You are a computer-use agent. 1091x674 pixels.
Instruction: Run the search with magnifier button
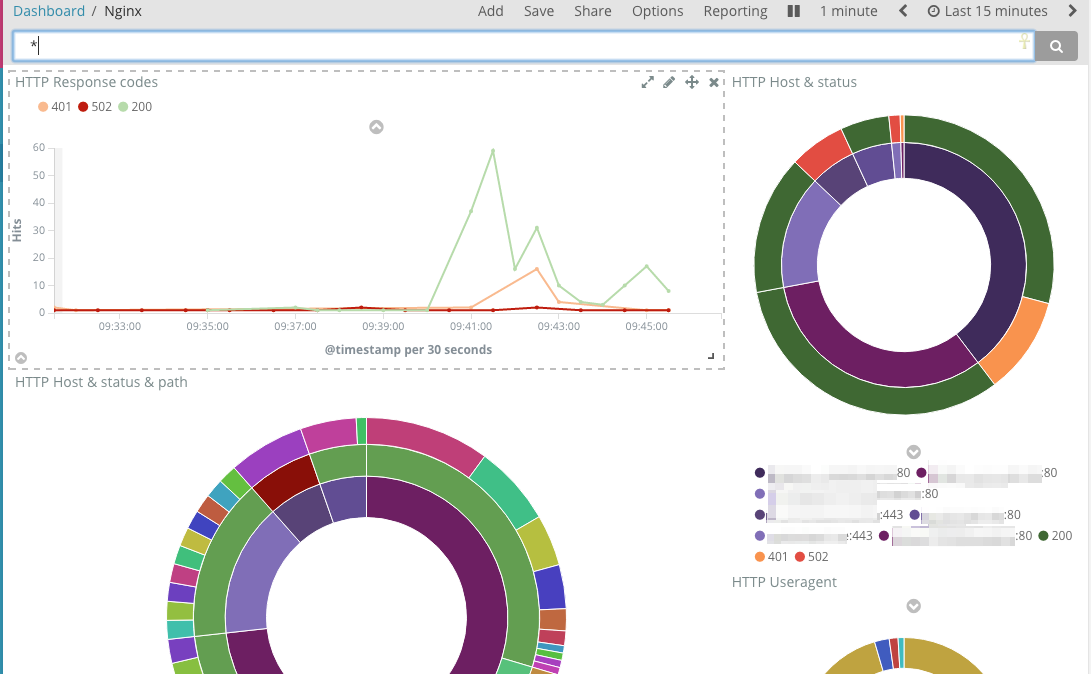pos(1056,47)
